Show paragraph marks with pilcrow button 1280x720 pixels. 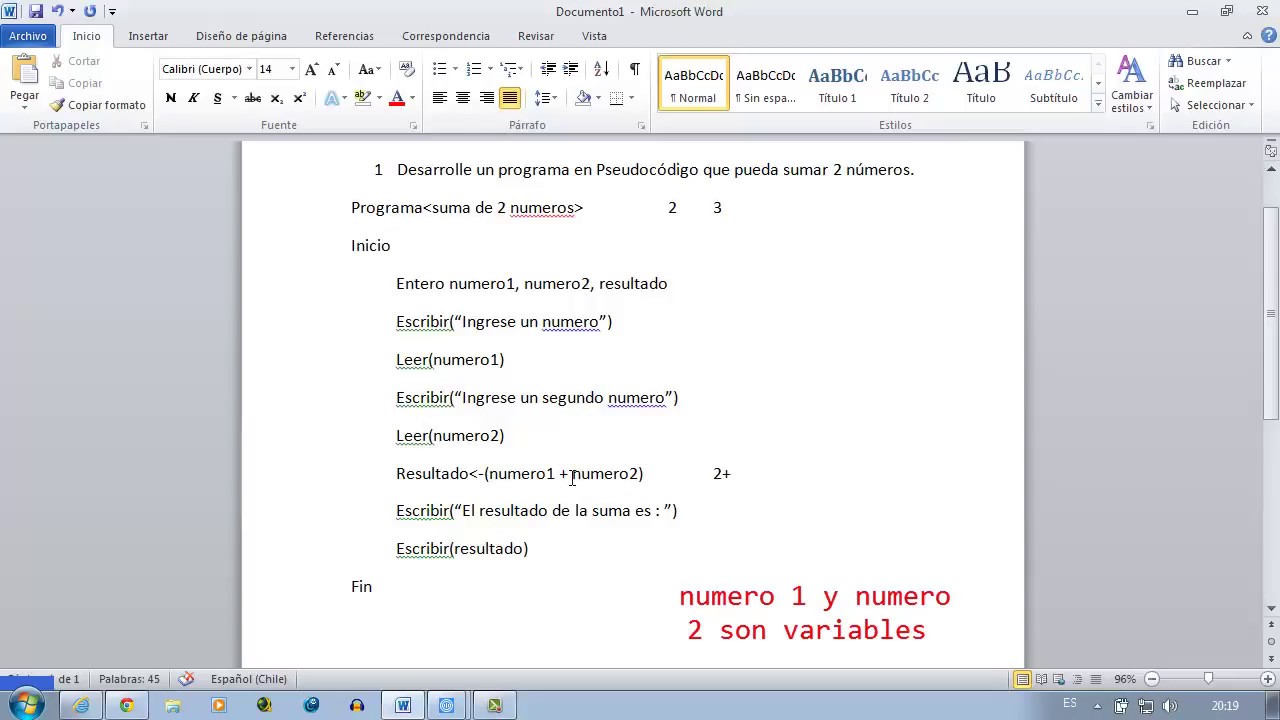pos(634,69)
